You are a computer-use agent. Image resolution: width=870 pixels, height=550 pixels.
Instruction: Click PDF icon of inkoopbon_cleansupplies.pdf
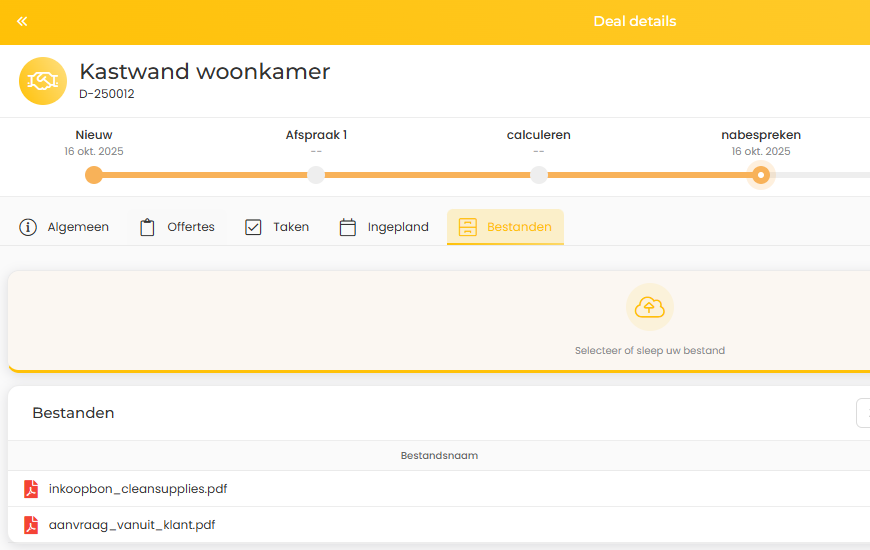(31, 489)
